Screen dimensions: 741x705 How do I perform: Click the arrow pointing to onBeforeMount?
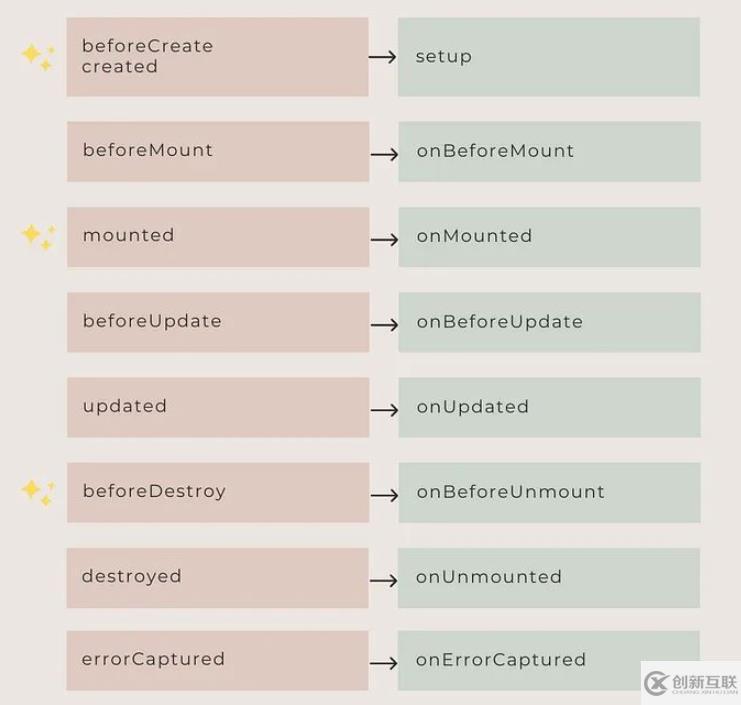pos(384,153)
